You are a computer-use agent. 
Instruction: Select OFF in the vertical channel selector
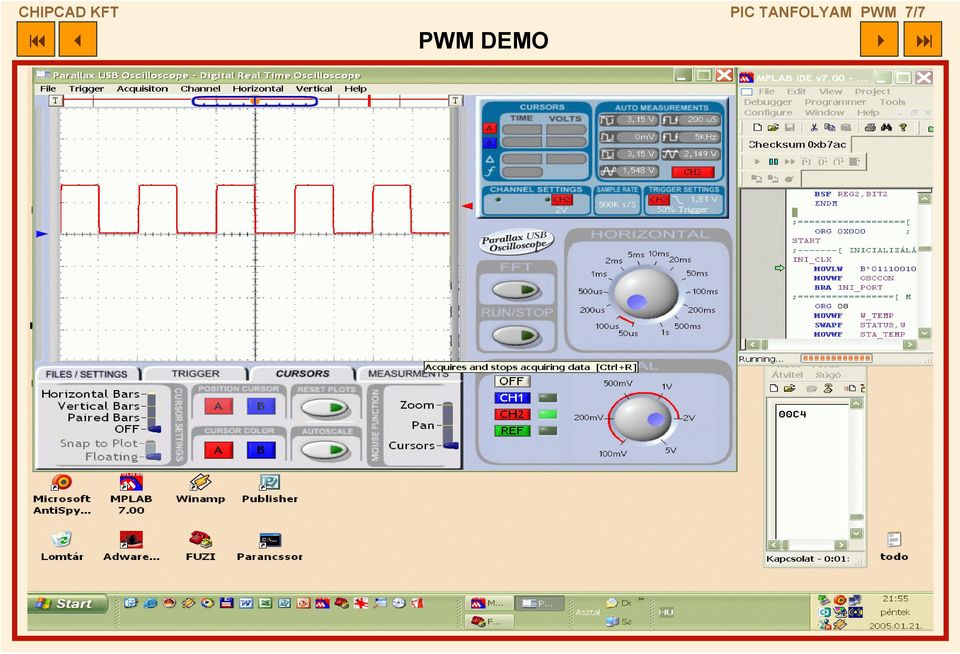(512, 382)
